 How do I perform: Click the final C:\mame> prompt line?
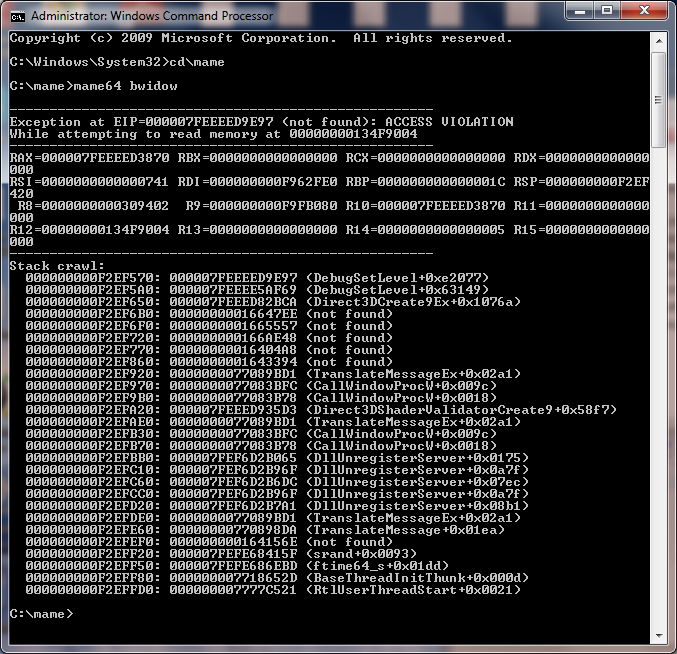40,614
